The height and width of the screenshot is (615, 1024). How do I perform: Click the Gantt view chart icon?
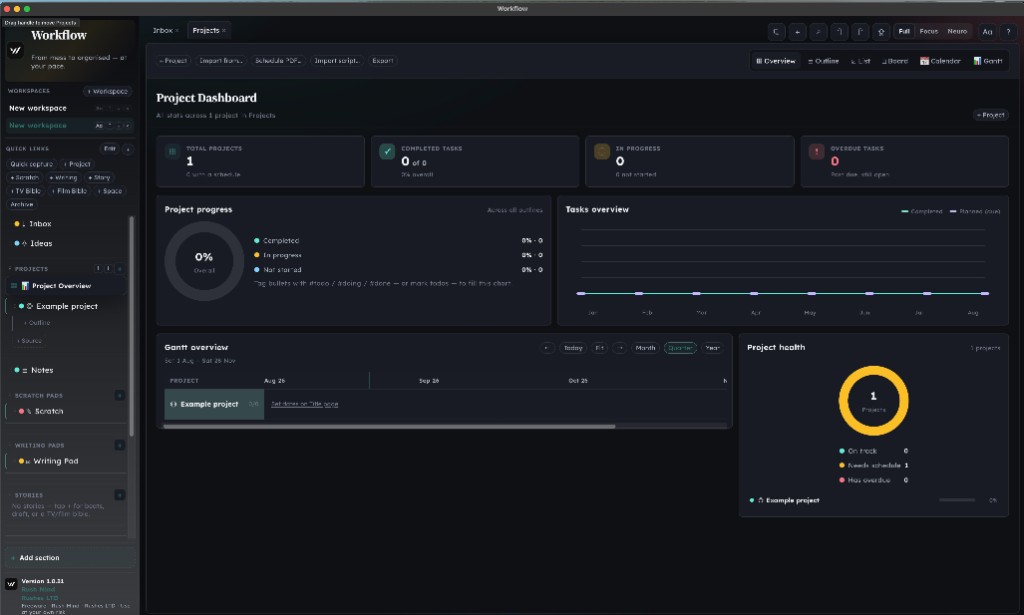point(977,61)
